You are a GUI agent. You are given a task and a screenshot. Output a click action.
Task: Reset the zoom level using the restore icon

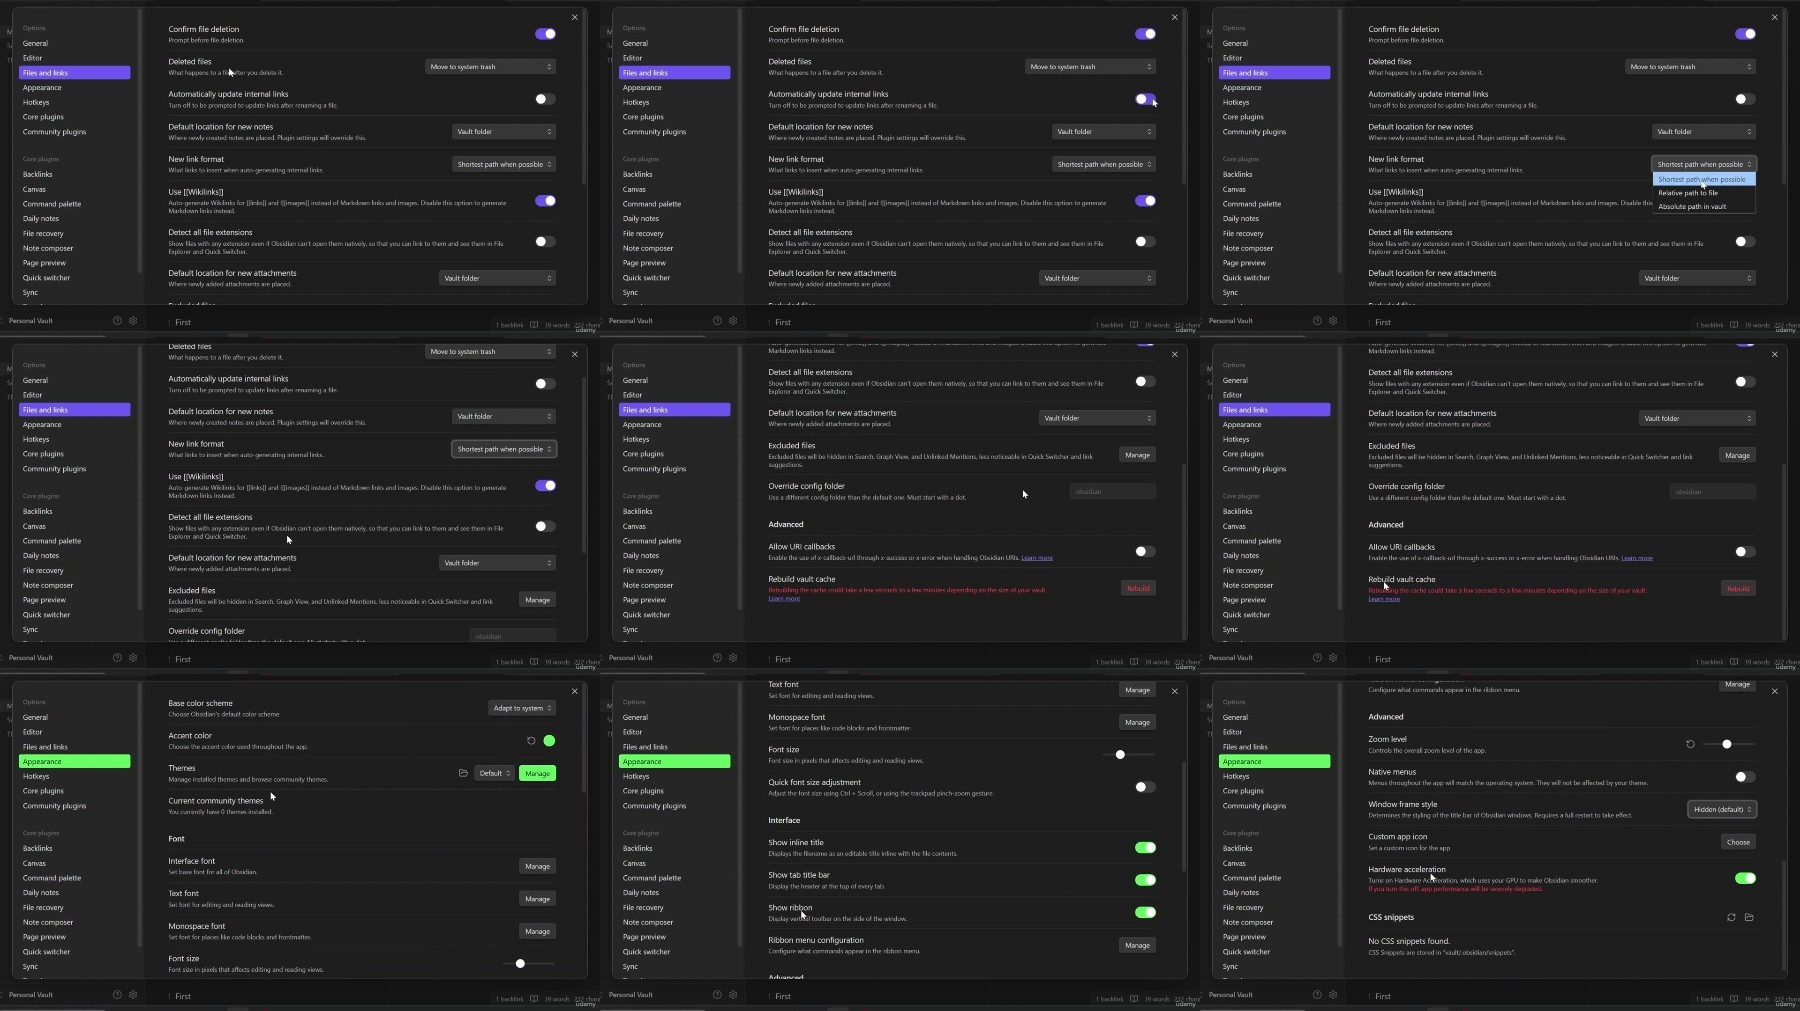click(1690, 744)
